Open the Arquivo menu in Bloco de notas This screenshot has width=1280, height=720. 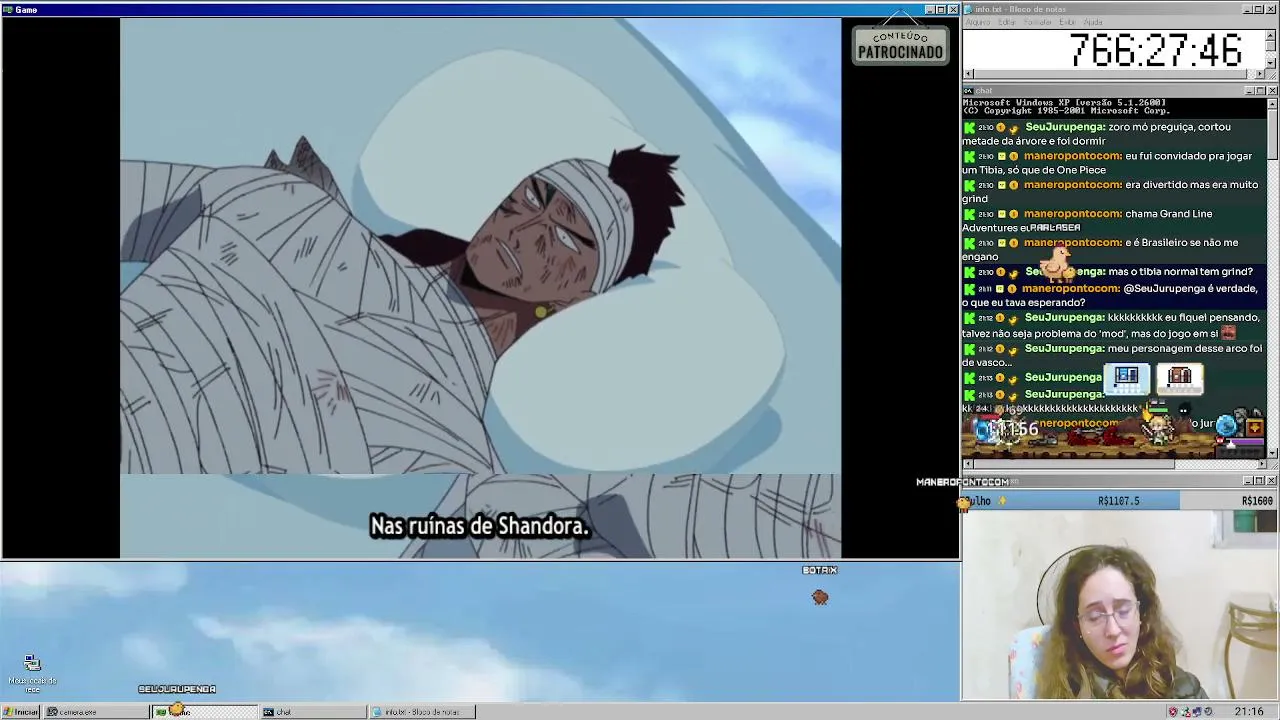(977, 22)
